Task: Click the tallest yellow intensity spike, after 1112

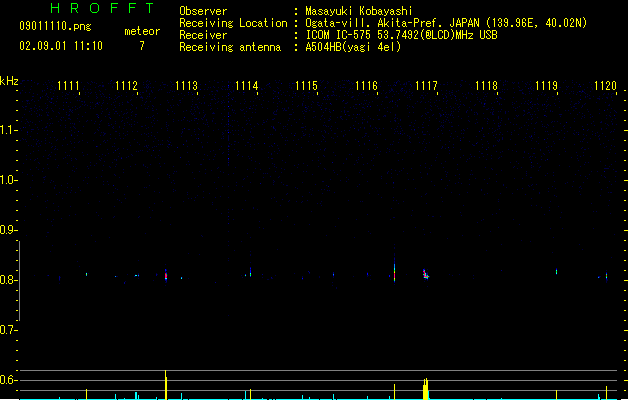Action: [x=166, y=385]
